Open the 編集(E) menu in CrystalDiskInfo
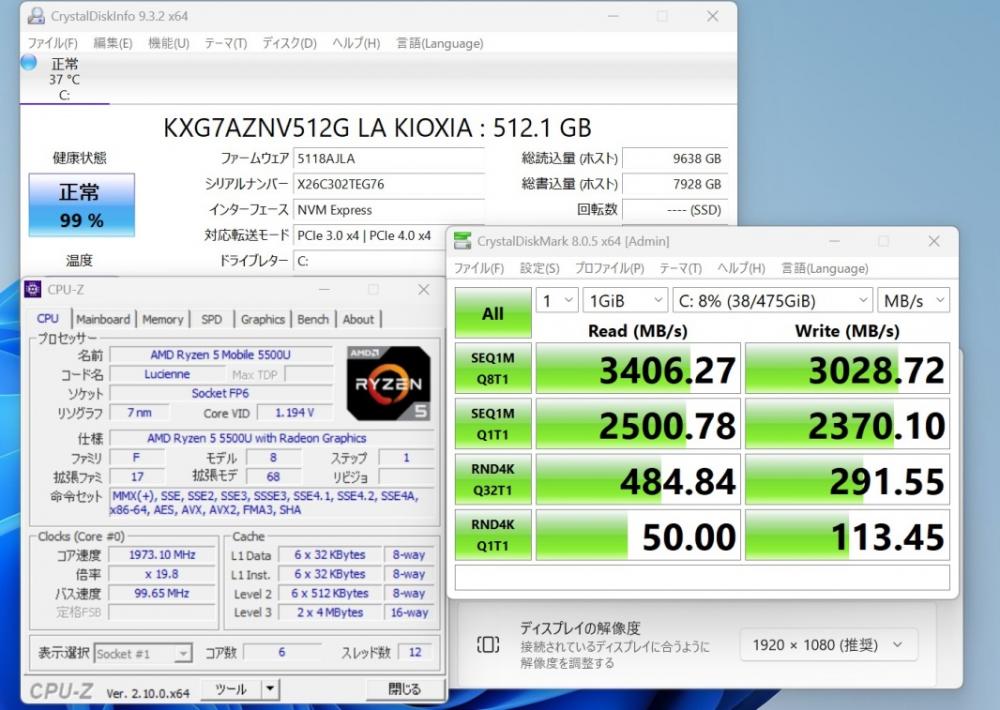This screenshot has height=710, width=1000. [x=113, y=43]
